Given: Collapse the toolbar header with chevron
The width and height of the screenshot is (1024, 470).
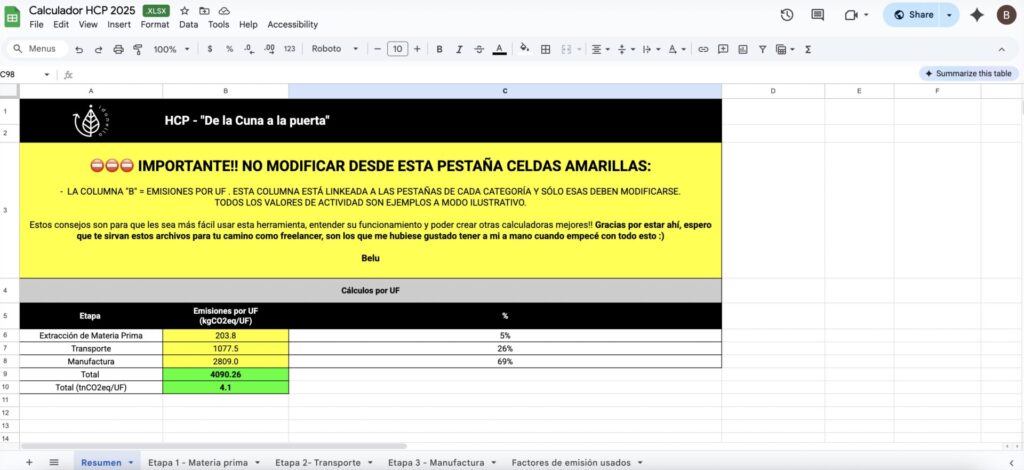Looking at the screenshot, I should coord(1002,49).
